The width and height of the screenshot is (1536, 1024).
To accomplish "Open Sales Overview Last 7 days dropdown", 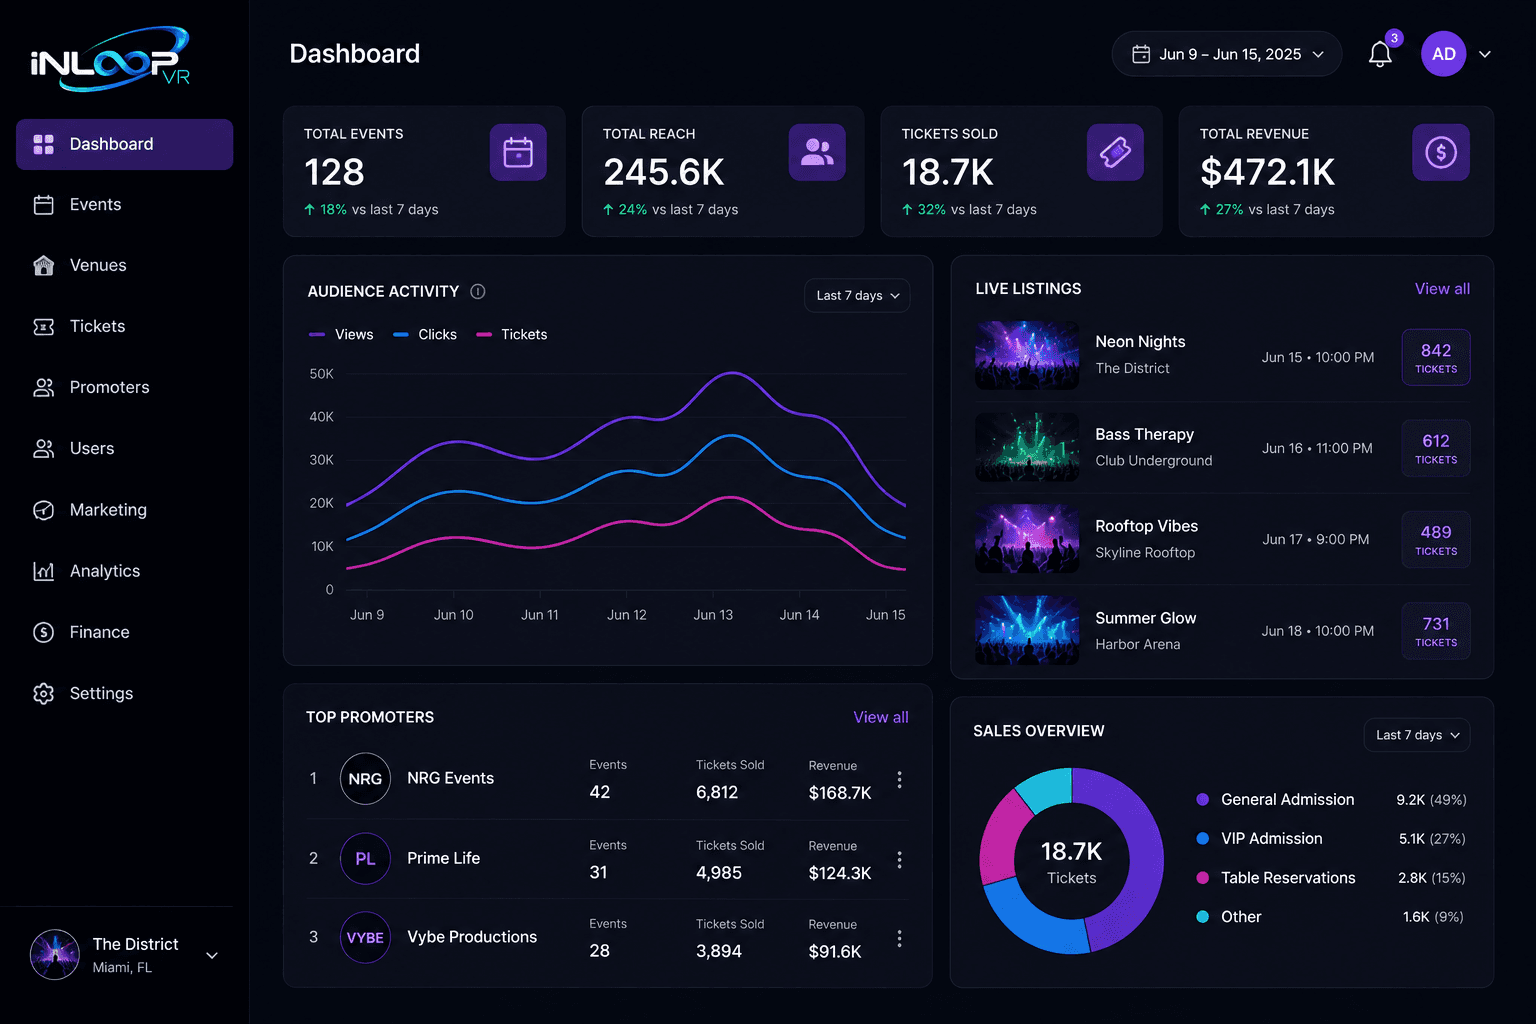I will tap(1417, 735).
